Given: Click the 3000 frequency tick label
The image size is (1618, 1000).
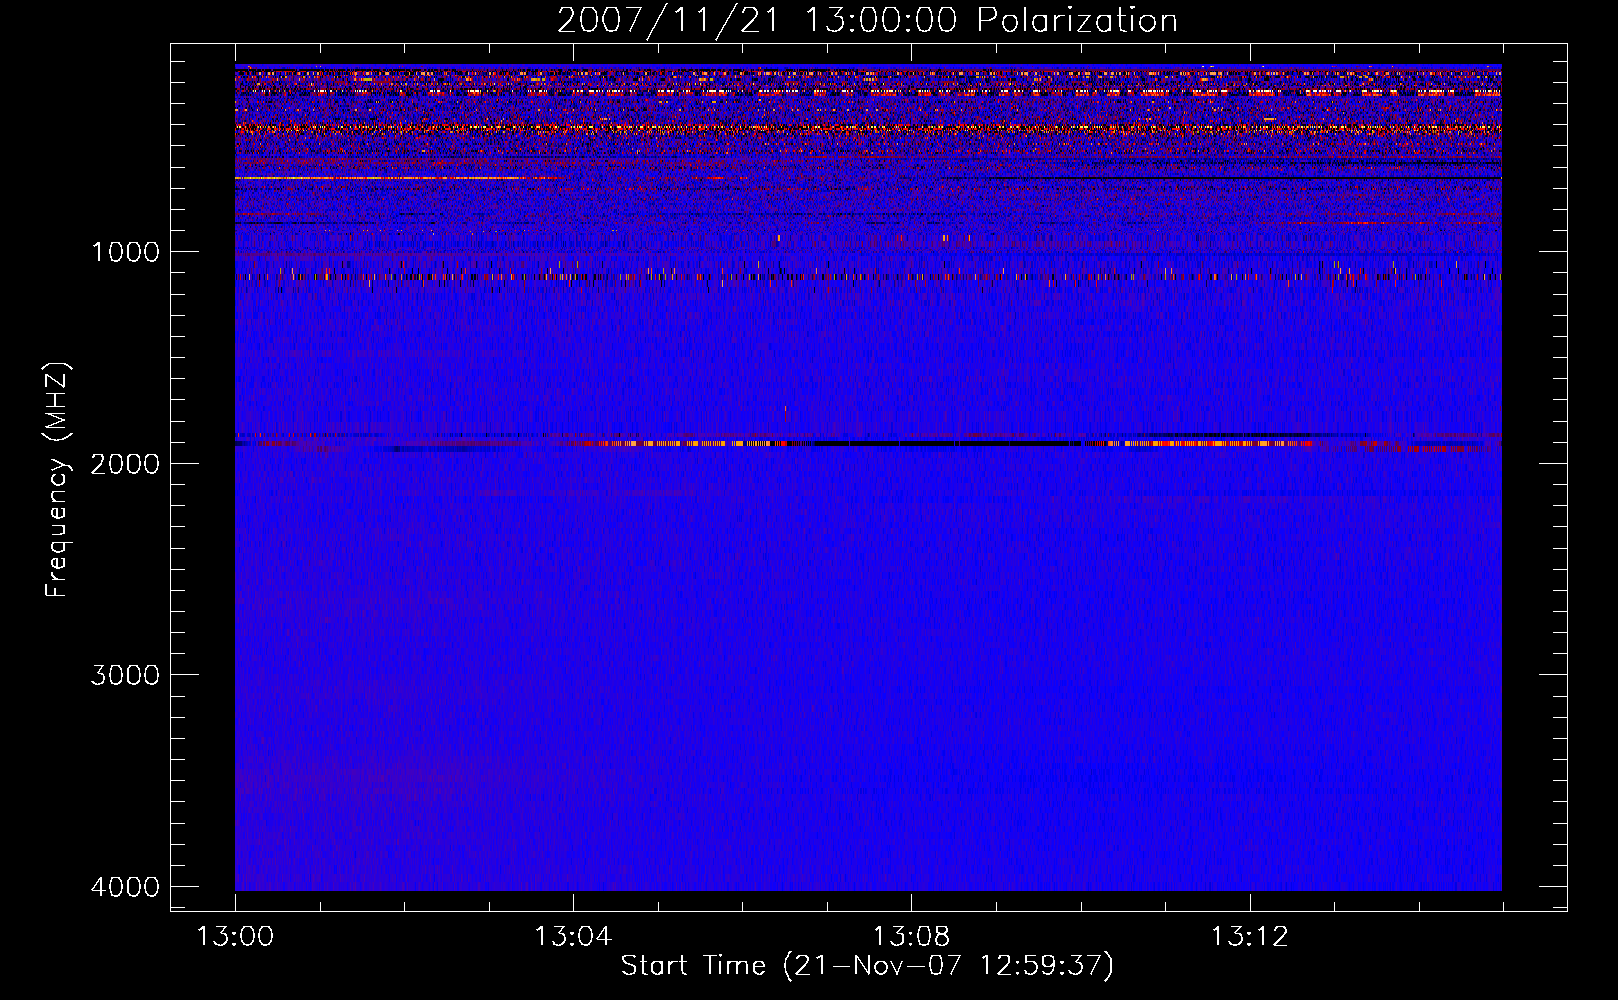Looking at the screenshot, I should point(125,674).
